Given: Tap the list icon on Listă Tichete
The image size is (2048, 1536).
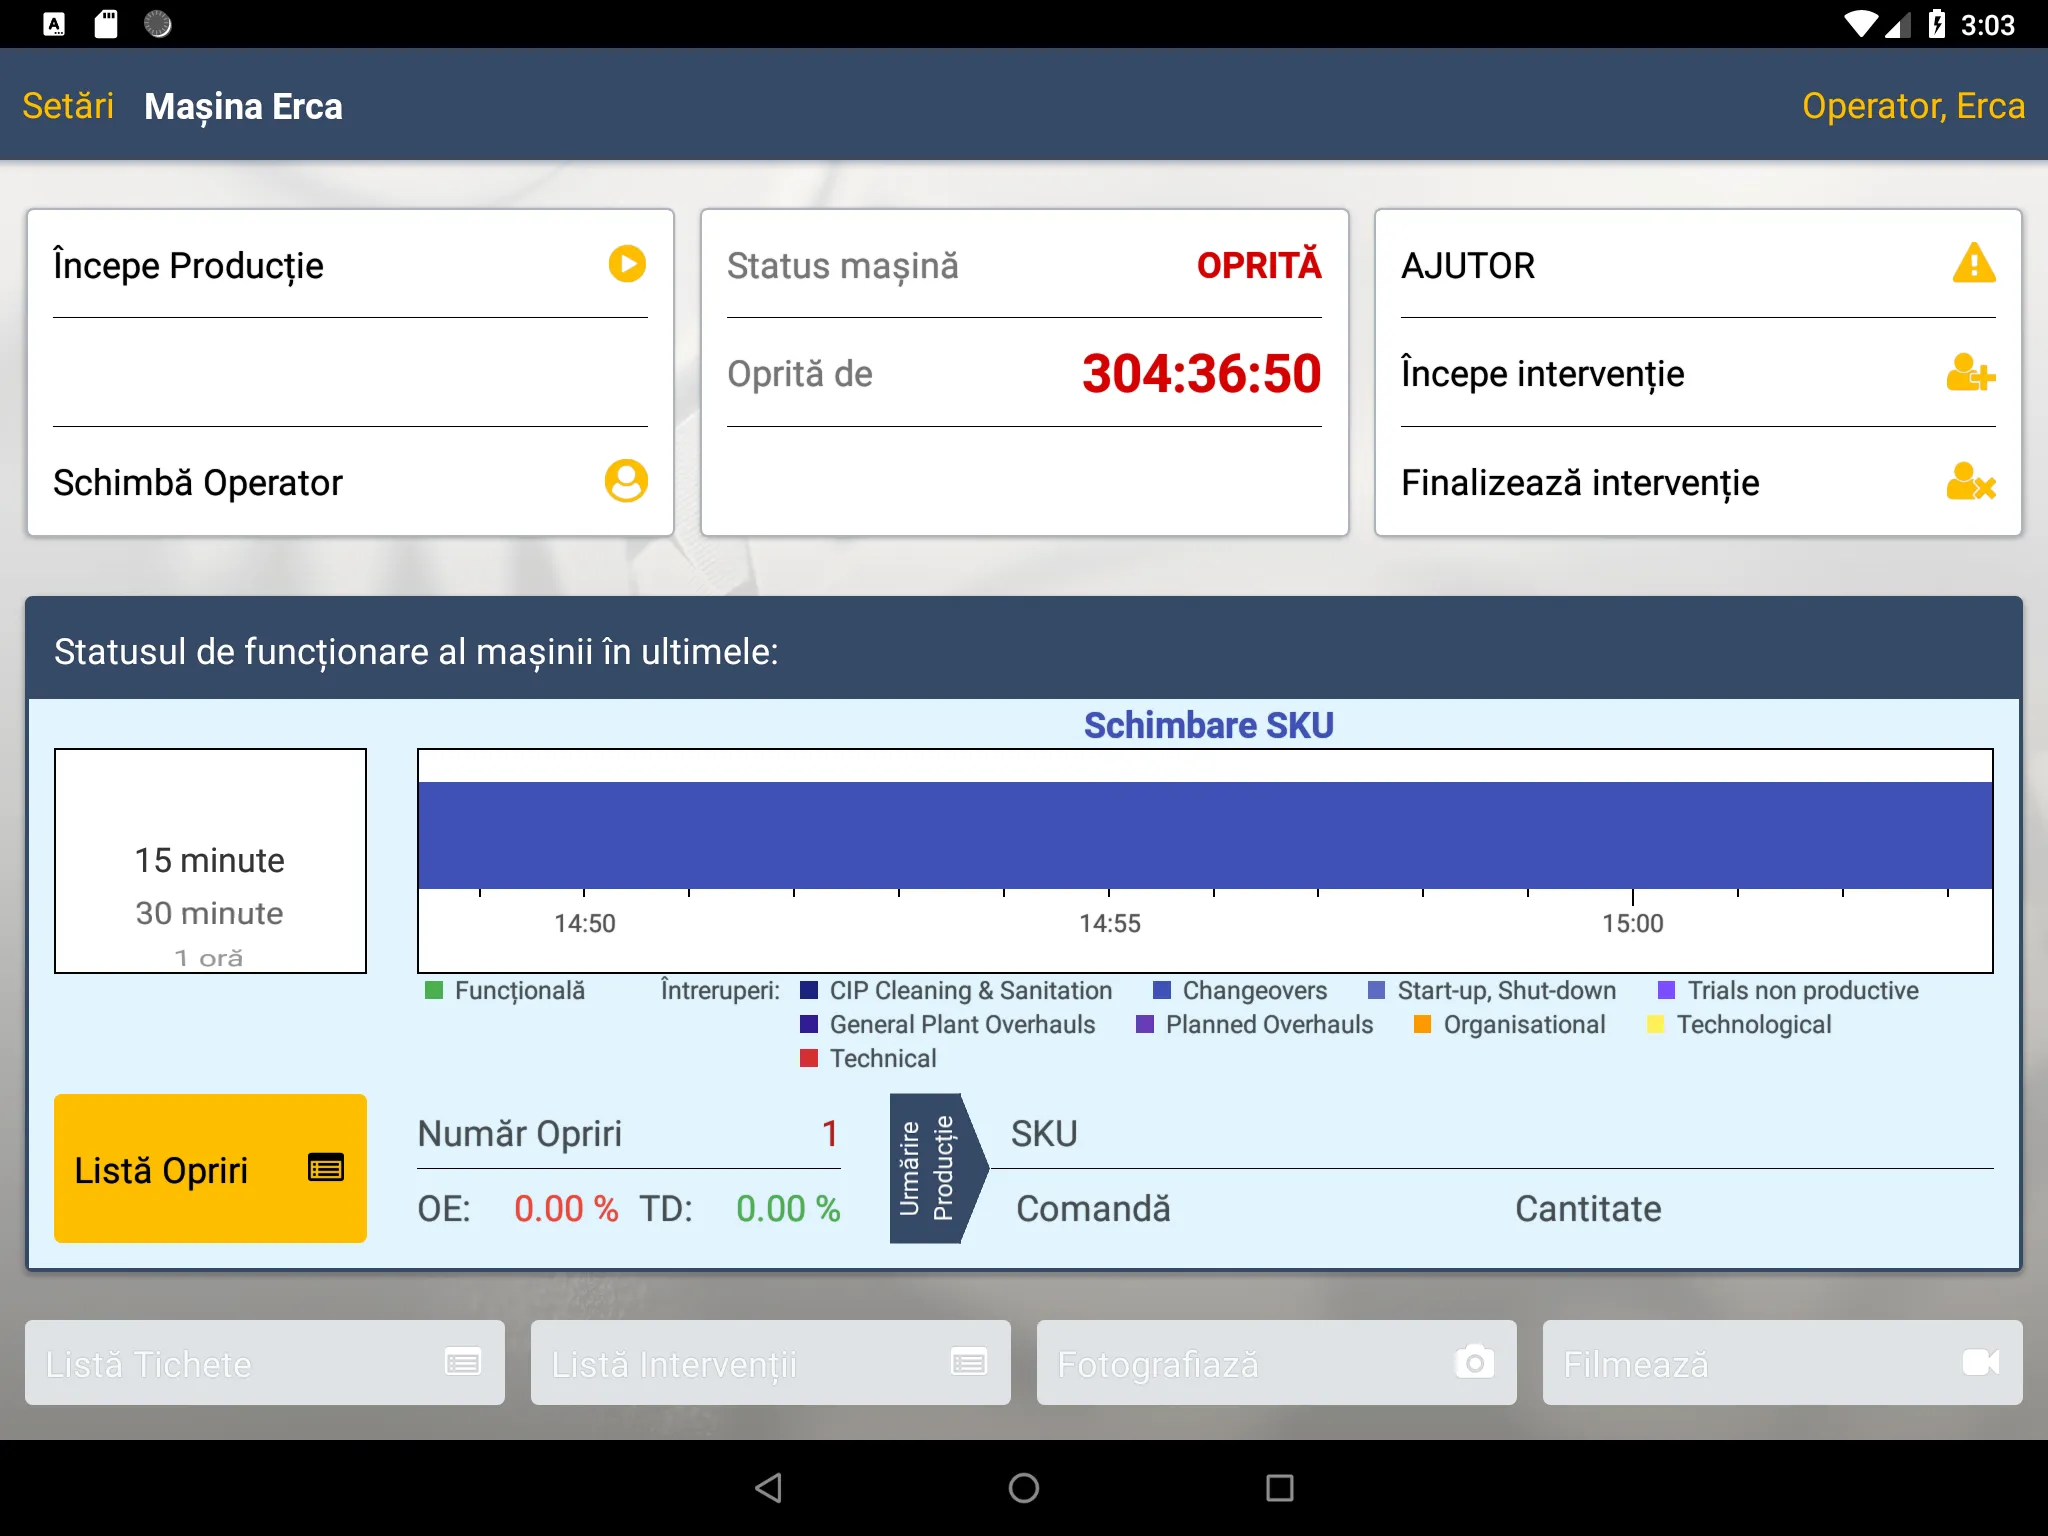Looking at the screenshot, I should point(462,1362).
